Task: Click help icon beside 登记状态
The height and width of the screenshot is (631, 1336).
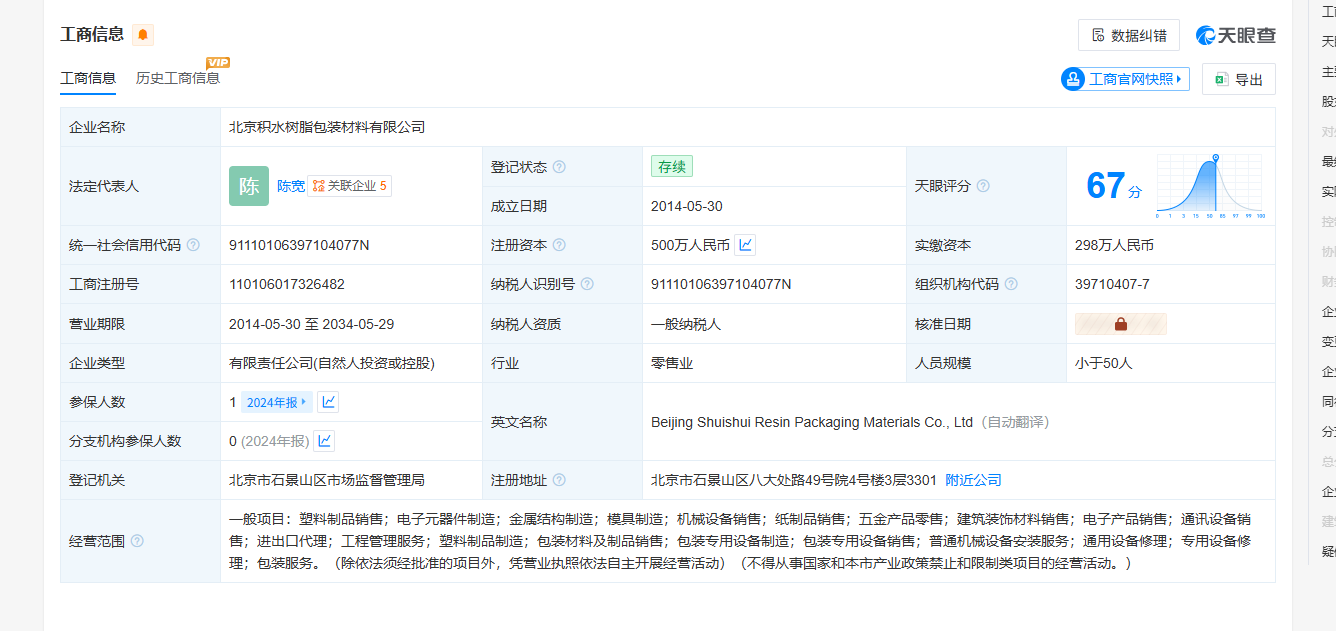Action: pyautogui.click(x=559, y=167)
